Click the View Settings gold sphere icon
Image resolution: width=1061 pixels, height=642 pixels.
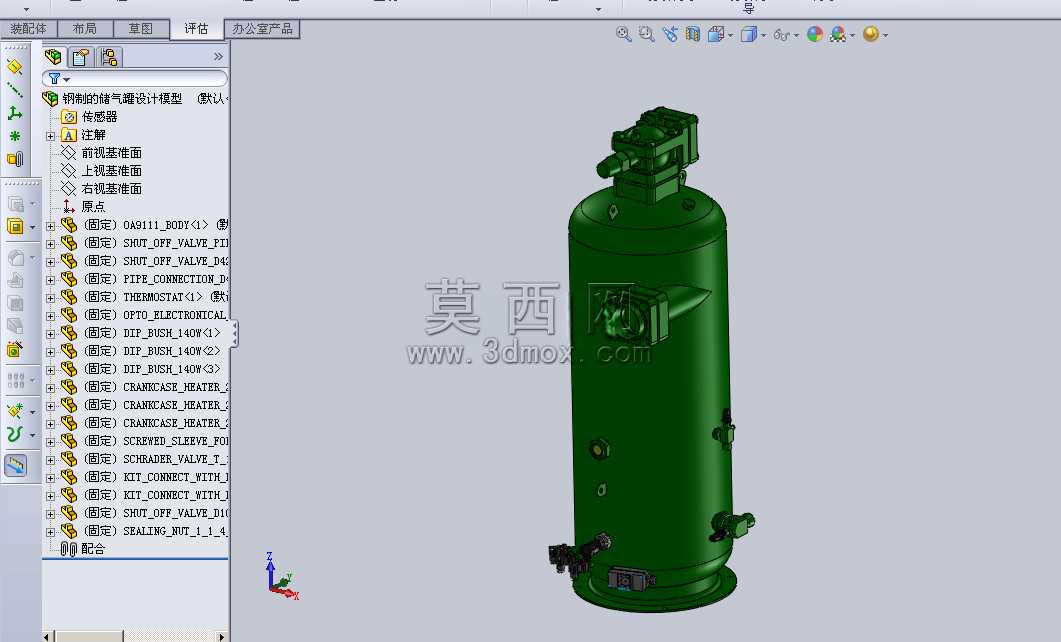(x=871, y=34)
